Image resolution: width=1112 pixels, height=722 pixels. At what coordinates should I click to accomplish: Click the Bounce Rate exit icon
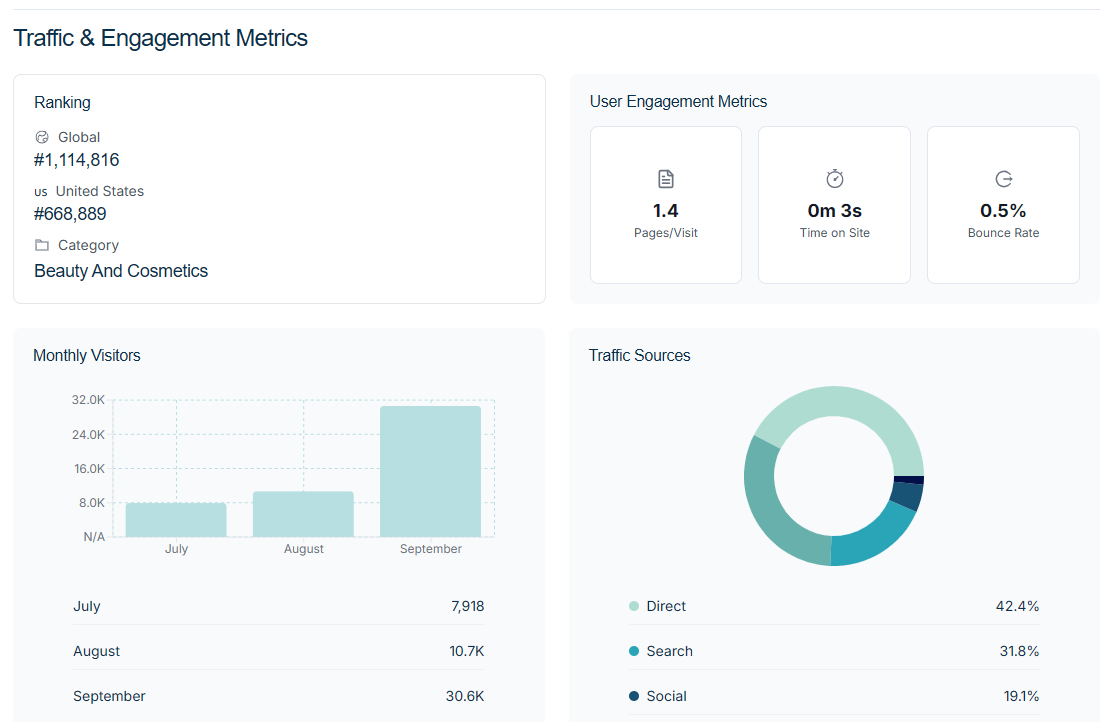point(1004,179)
